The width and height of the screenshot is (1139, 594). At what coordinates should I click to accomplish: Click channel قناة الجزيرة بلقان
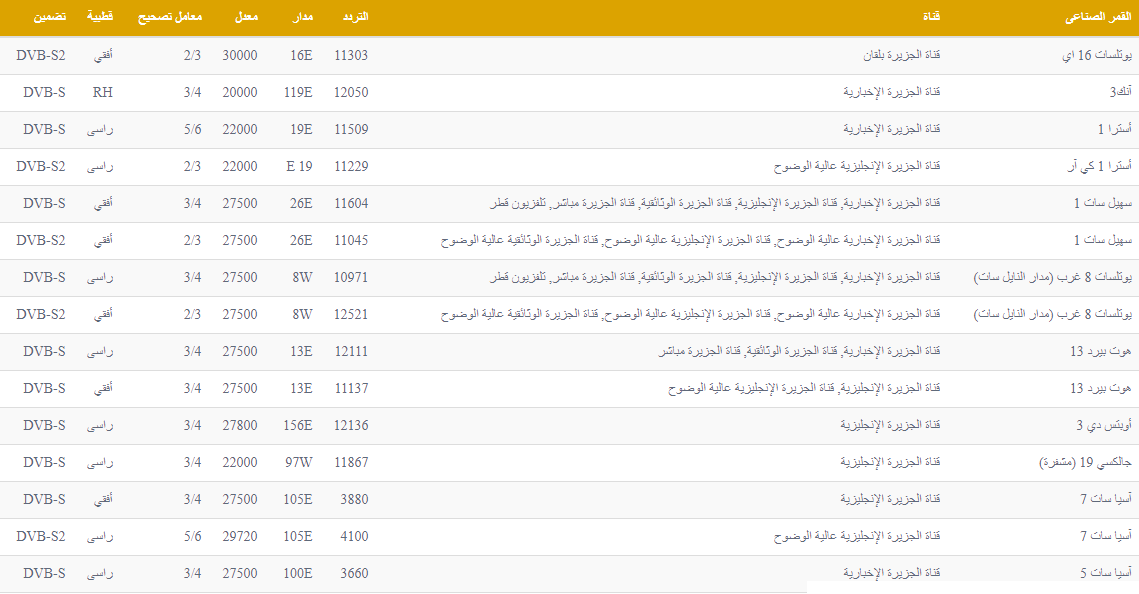(x=901, y=55)
